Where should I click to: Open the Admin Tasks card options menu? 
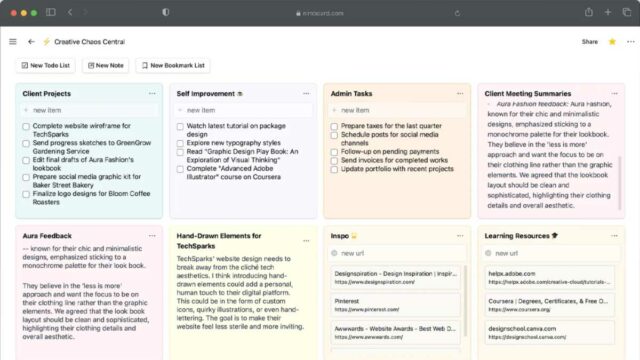(460, 93)
